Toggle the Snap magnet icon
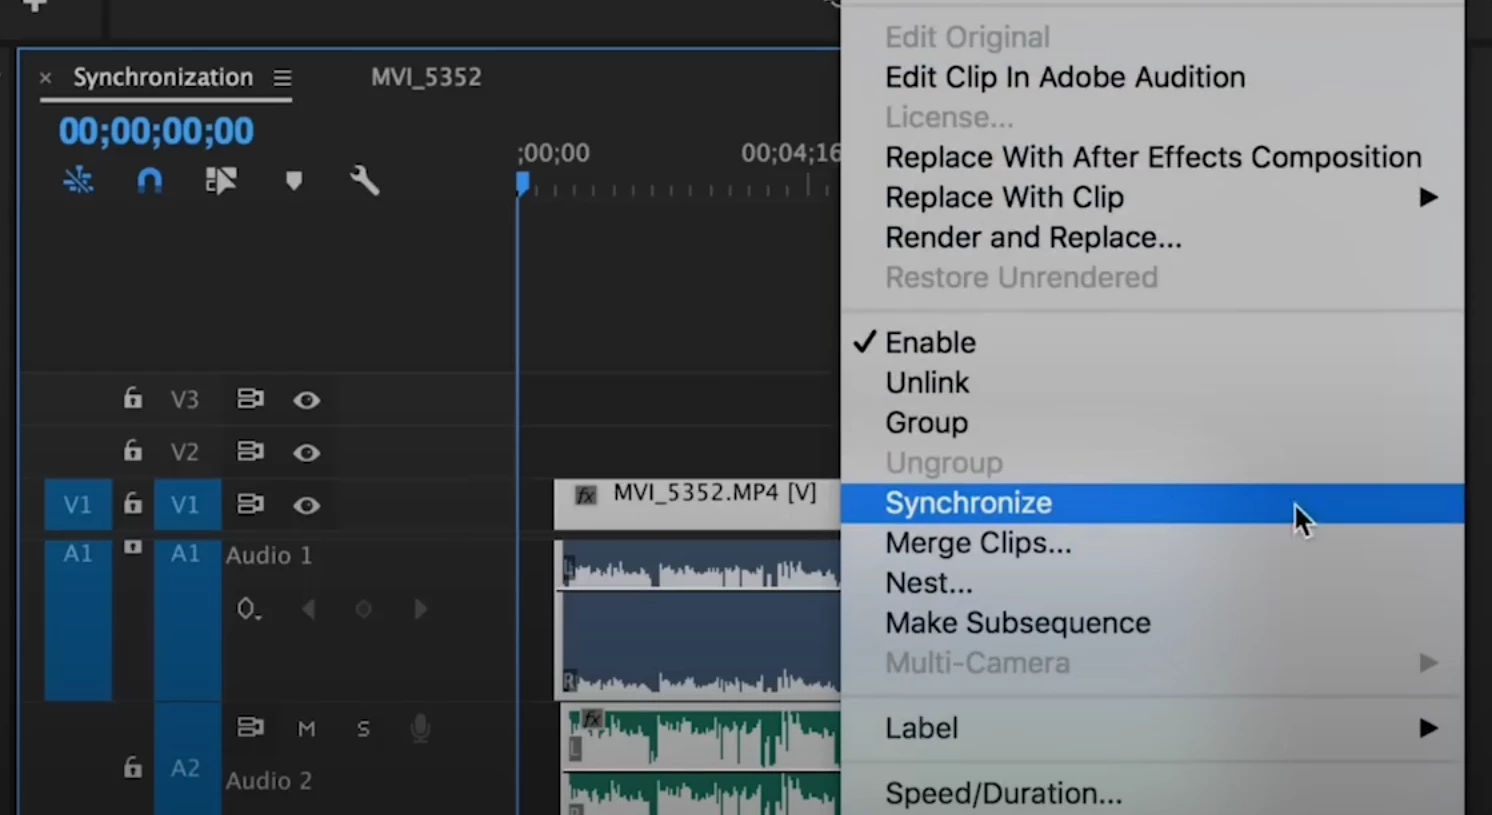Screen dimensions: 1492x815 tap(149, 181)
